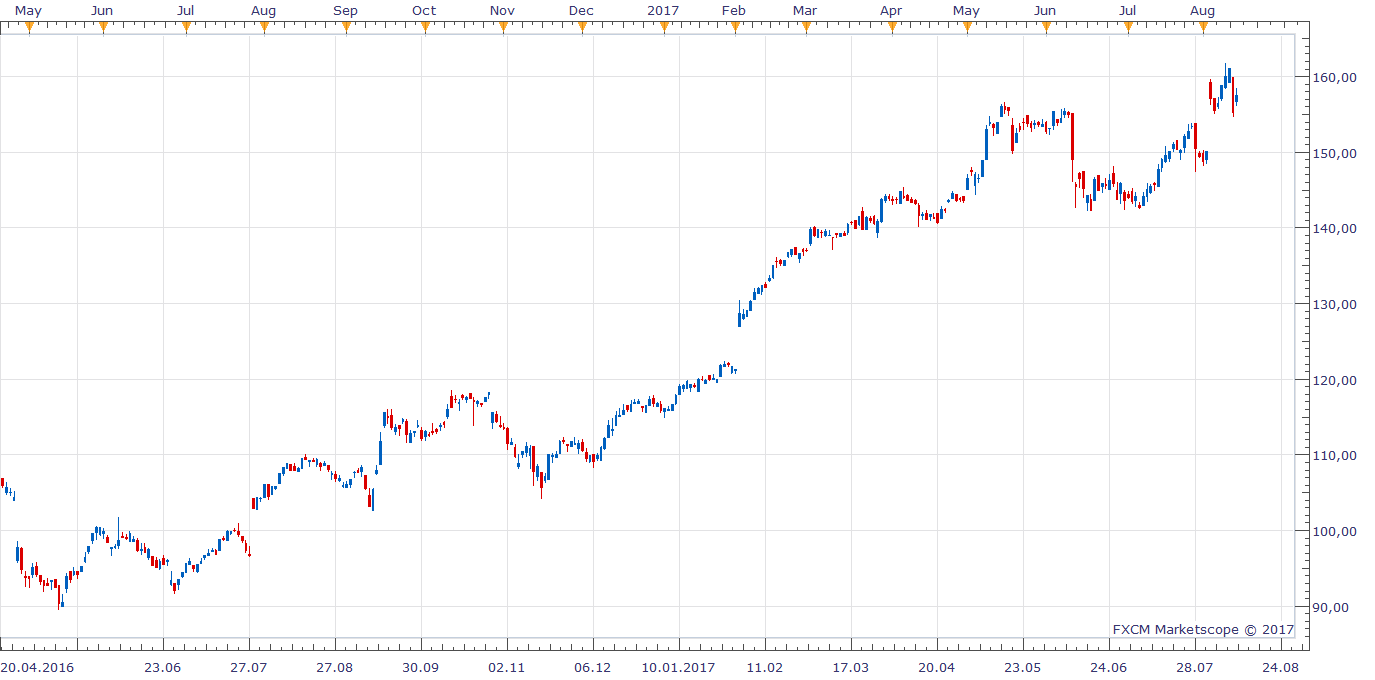Image resolution: width=1375 pixels, height=680 pixels.
Task: Click the 23.06 date label
Action: [x=162, y=667]
